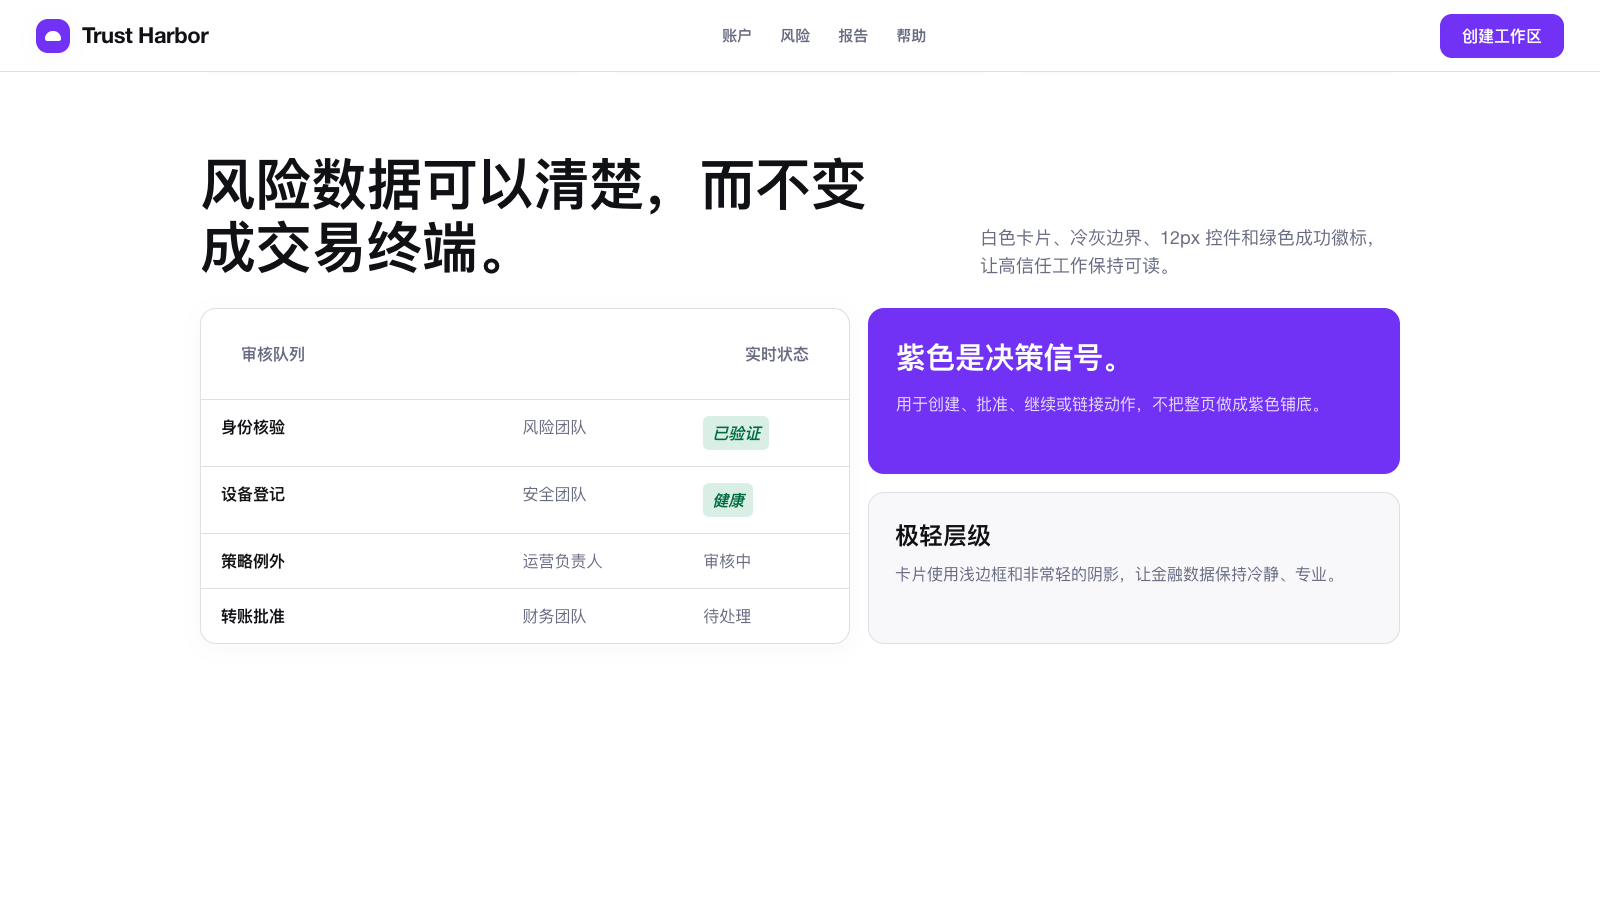The image size is (1600, 900).
Task: Click the 审核中 status text
Action: click(x=727, y=561)
